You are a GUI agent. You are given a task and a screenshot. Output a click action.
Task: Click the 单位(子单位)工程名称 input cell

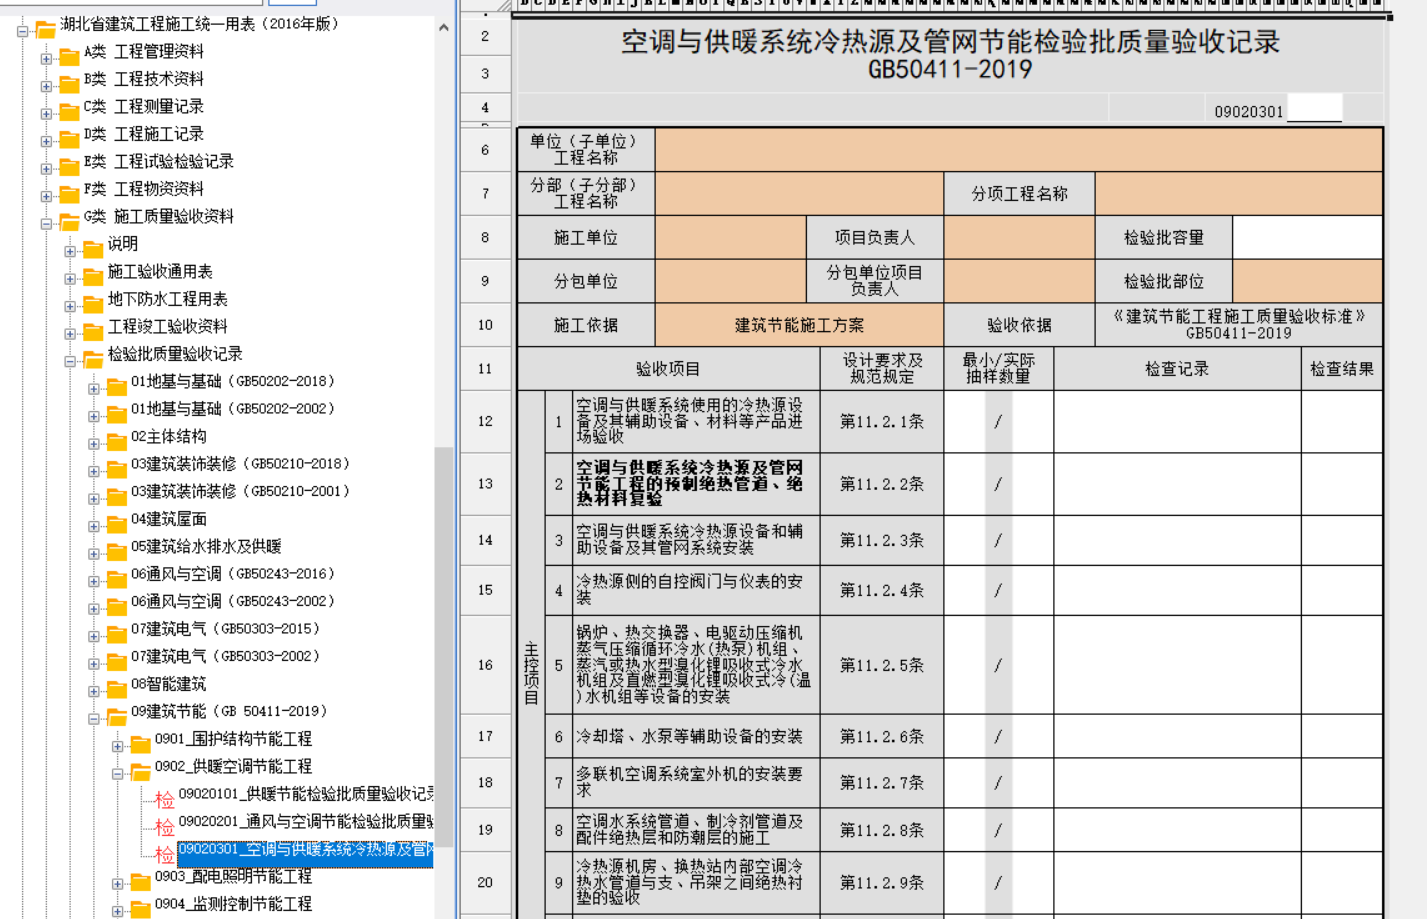tap(1018, 150)
